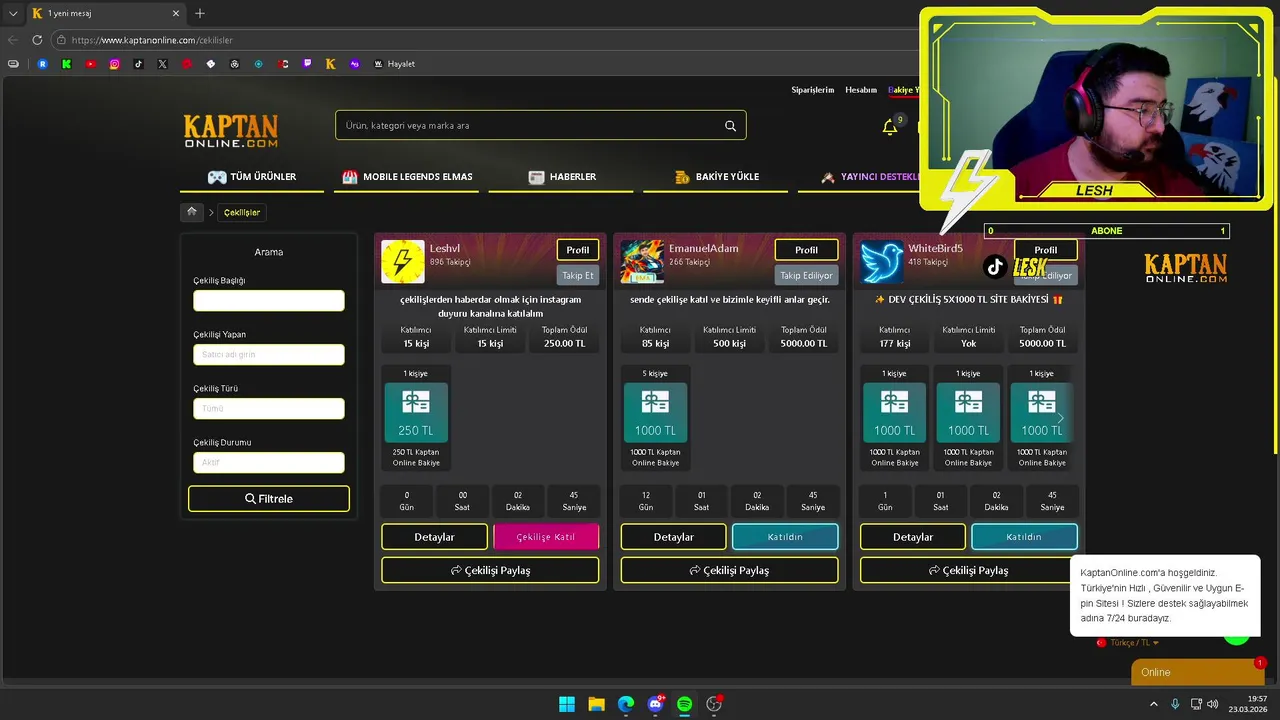Open the TikTok bookmark icon
The width and height of the screenshot is (1280, 720).
pos(139,64)
